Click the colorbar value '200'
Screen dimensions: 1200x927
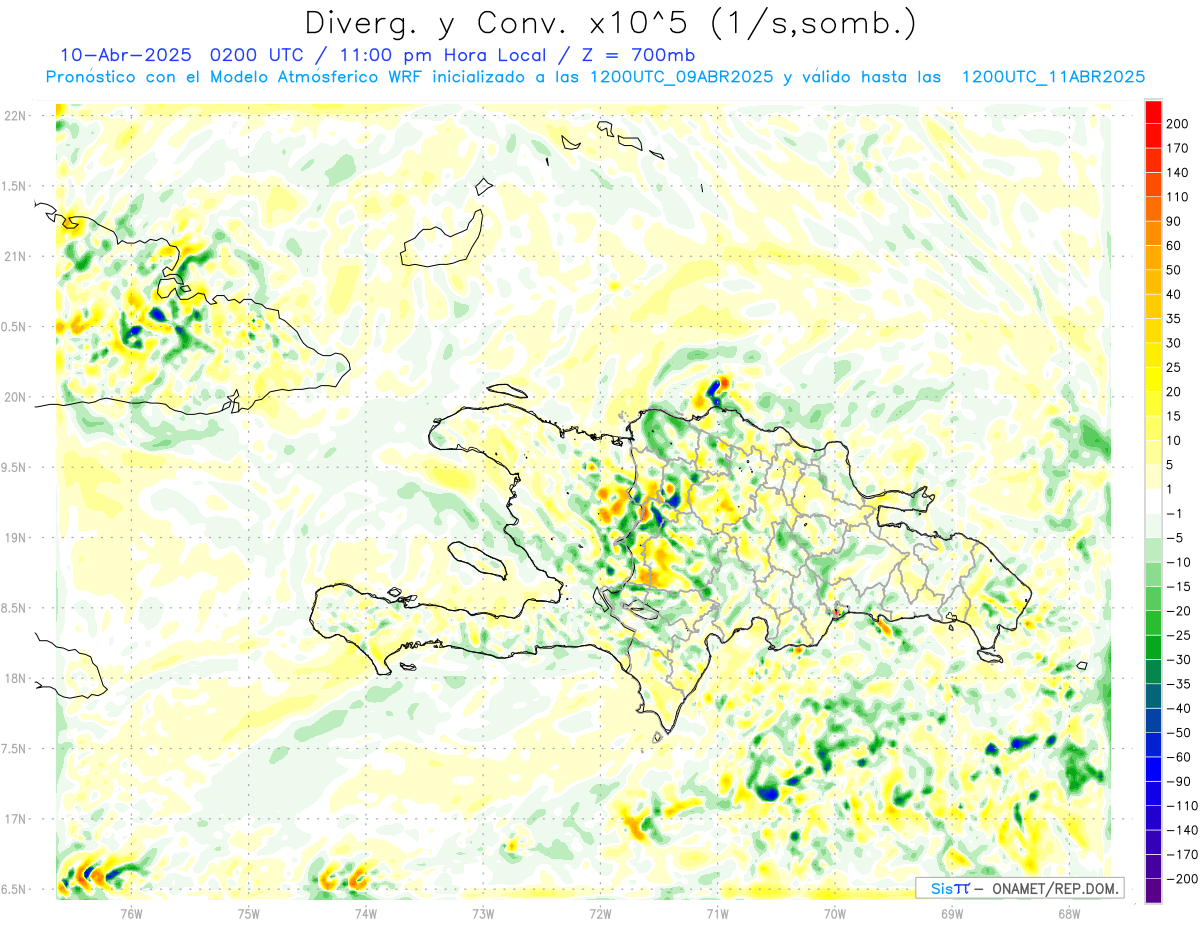[1179, 124]
